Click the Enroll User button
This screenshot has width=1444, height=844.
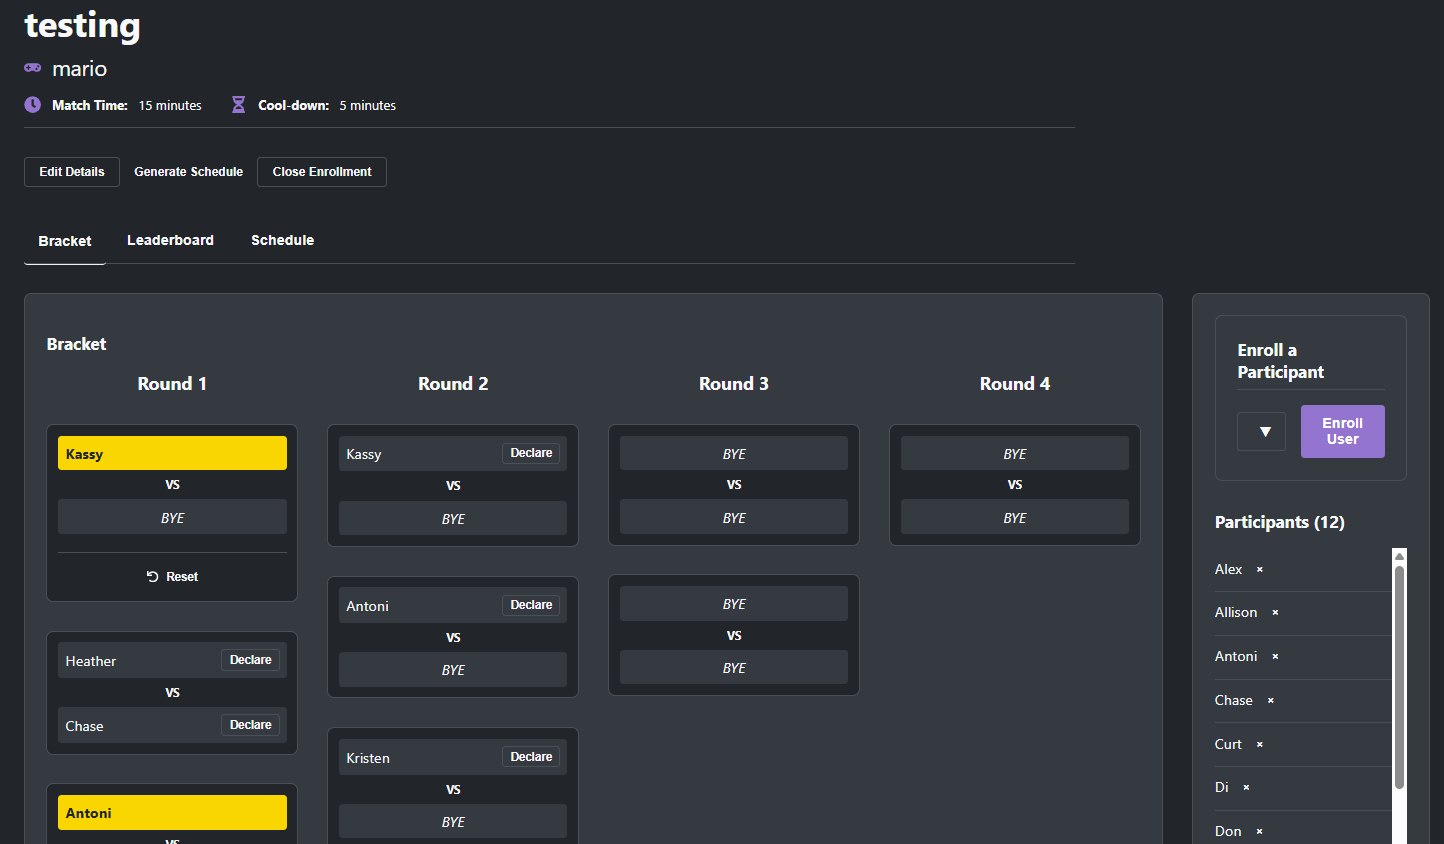coord(1343,431)
